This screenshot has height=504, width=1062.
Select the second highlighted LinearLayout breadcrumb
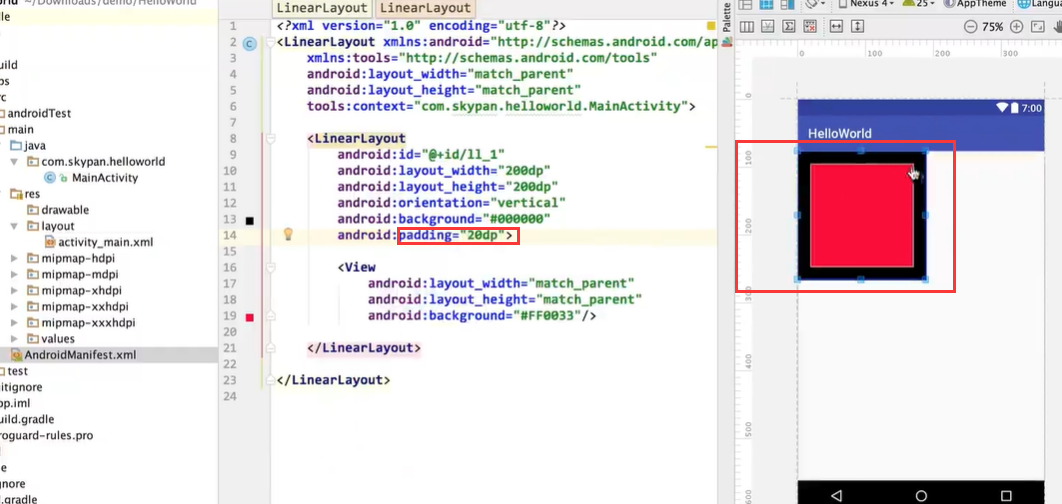pyautogui.click(x=425, y=9)
